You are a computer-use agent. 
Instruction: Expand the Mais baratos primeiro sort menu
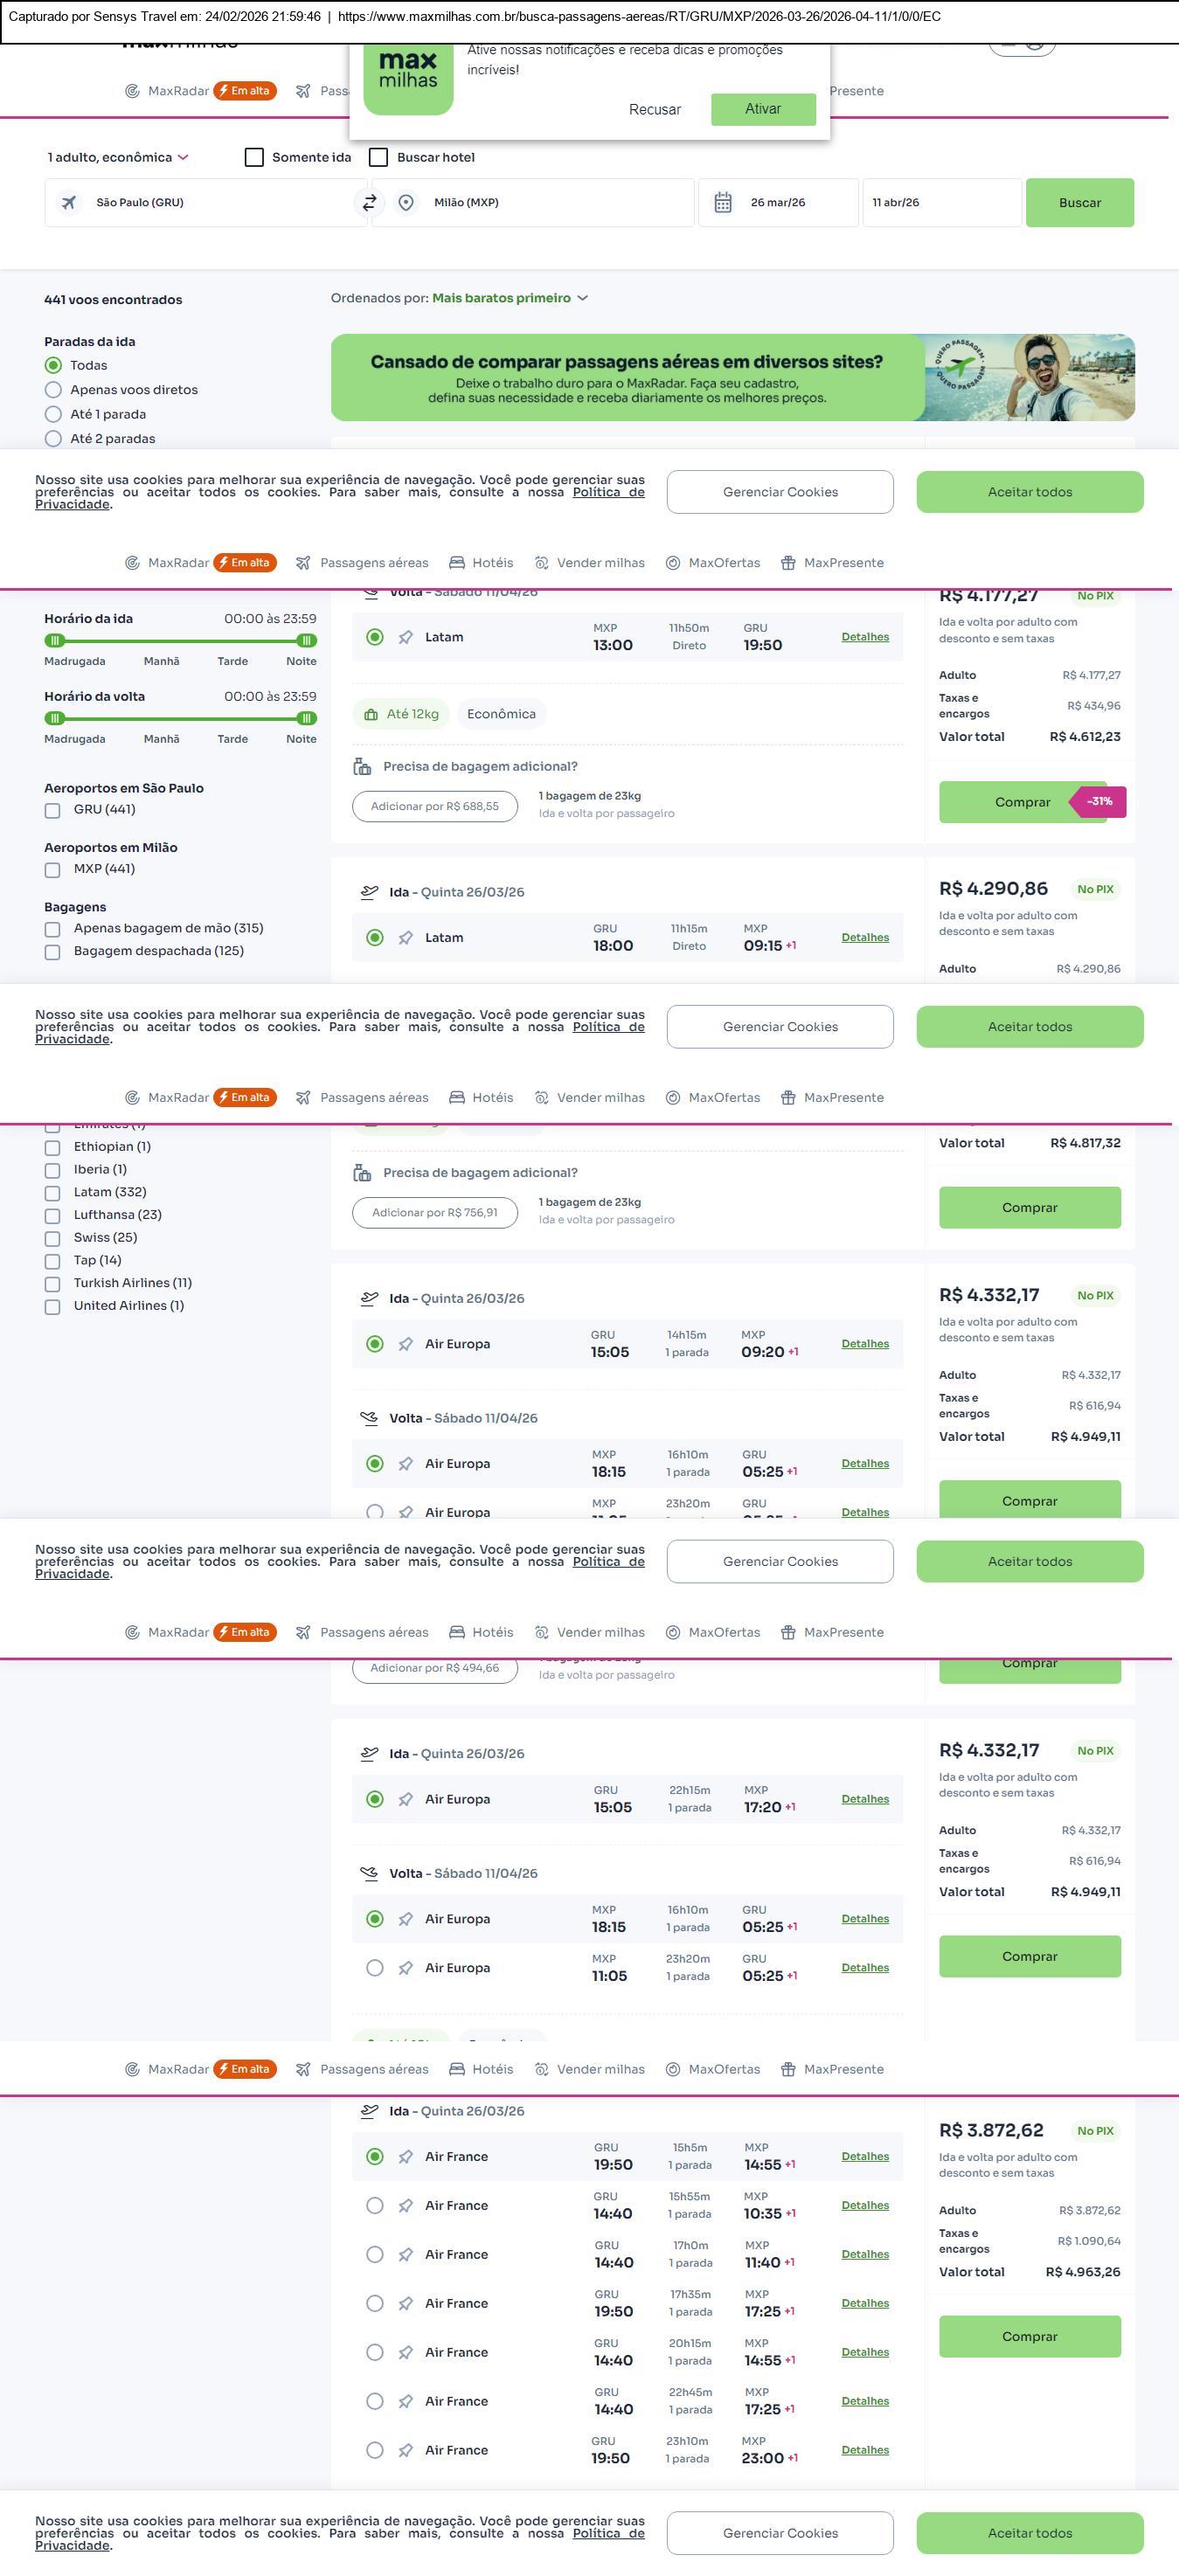pos(510,298)
